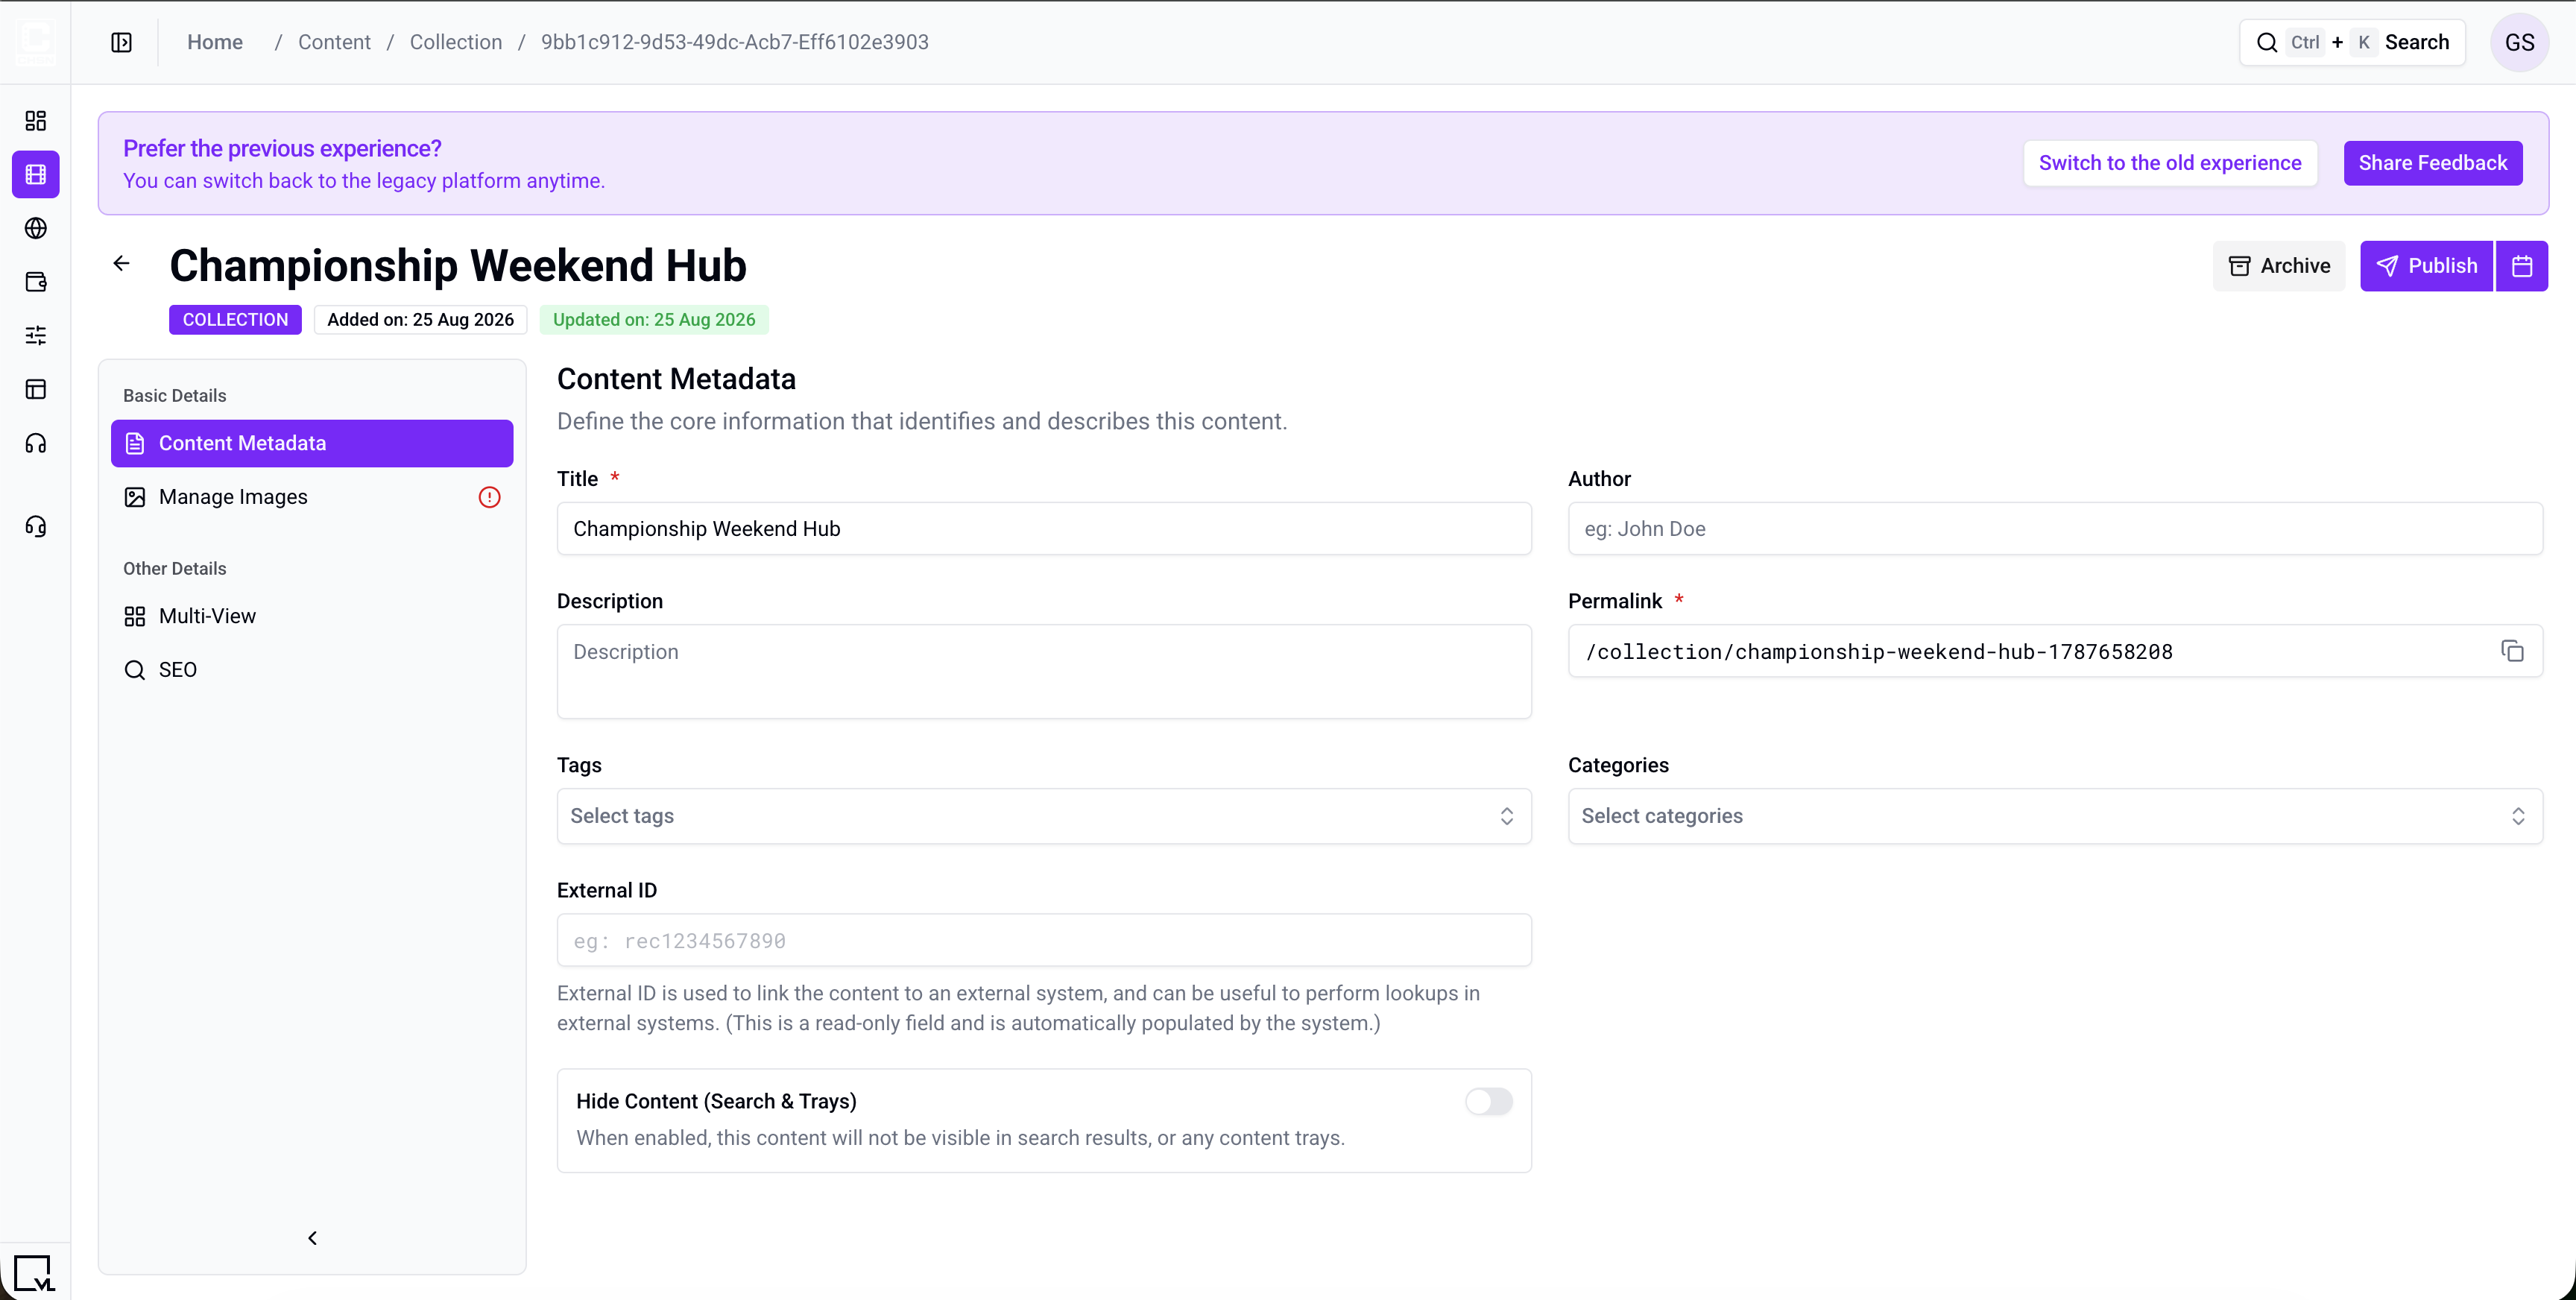Click into the Description text area
Screen dimensions: 2576x1300
(1044, 671)
